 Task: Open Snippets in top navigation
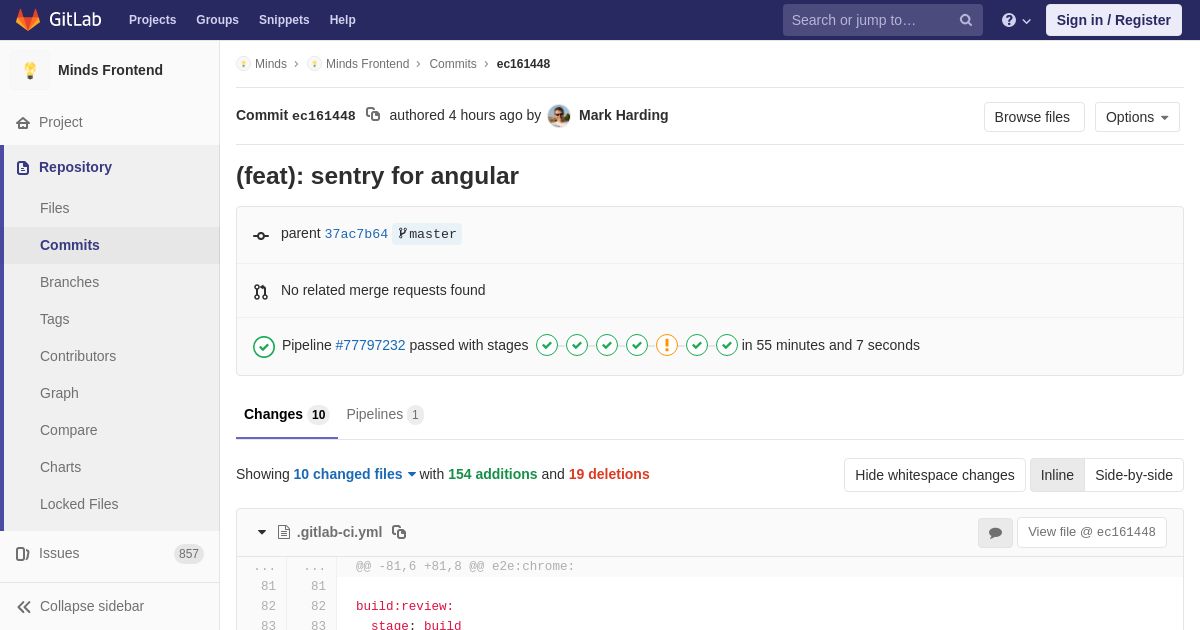click(x=284, y=20)
